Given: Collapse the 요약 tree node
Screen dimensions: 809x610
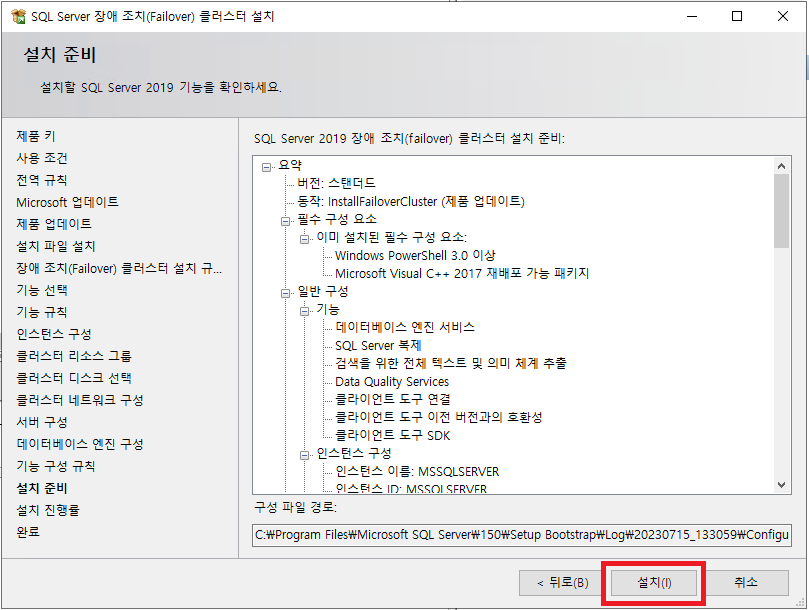Looking at the screenshot, I should point(267,167).
